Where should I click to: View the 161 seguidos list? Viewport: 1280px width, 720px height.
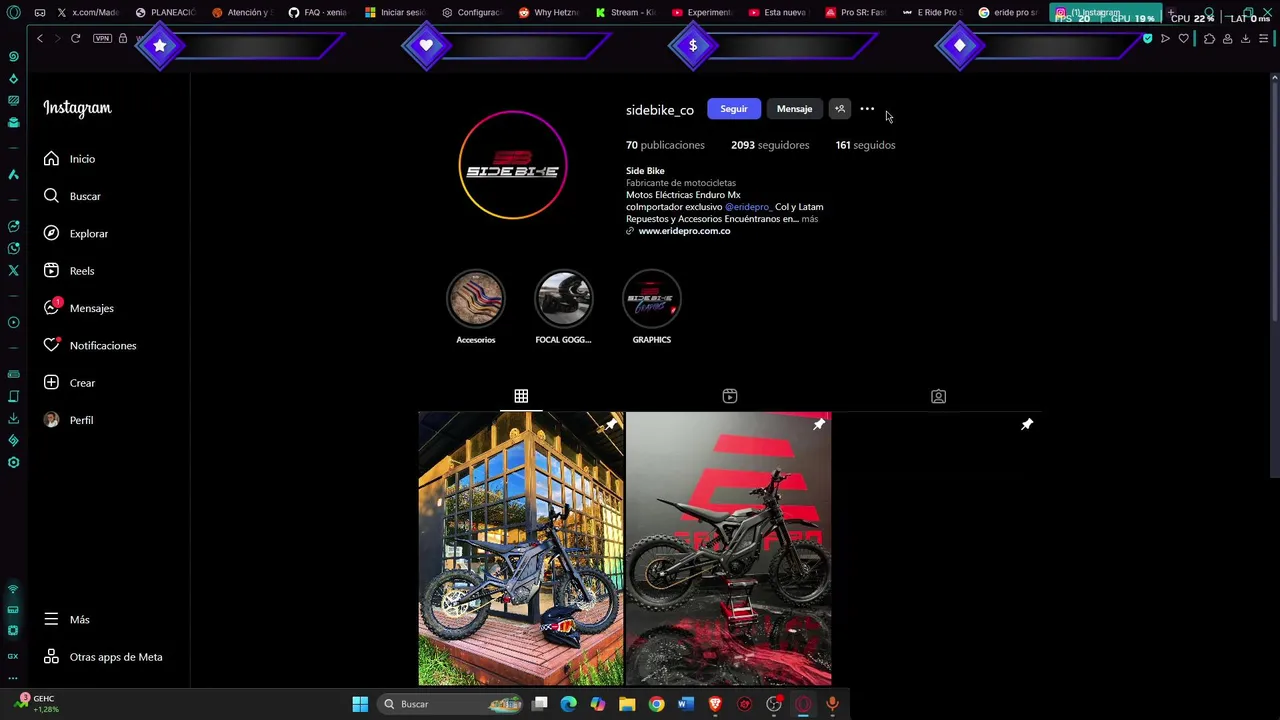(x=865, y=145)
